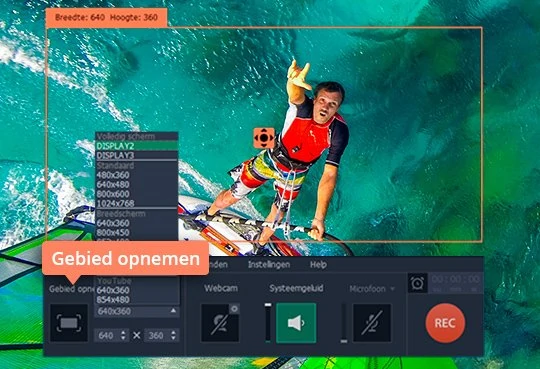Click the system sound volume slider
540x369 pixels.
coord(268,323)
